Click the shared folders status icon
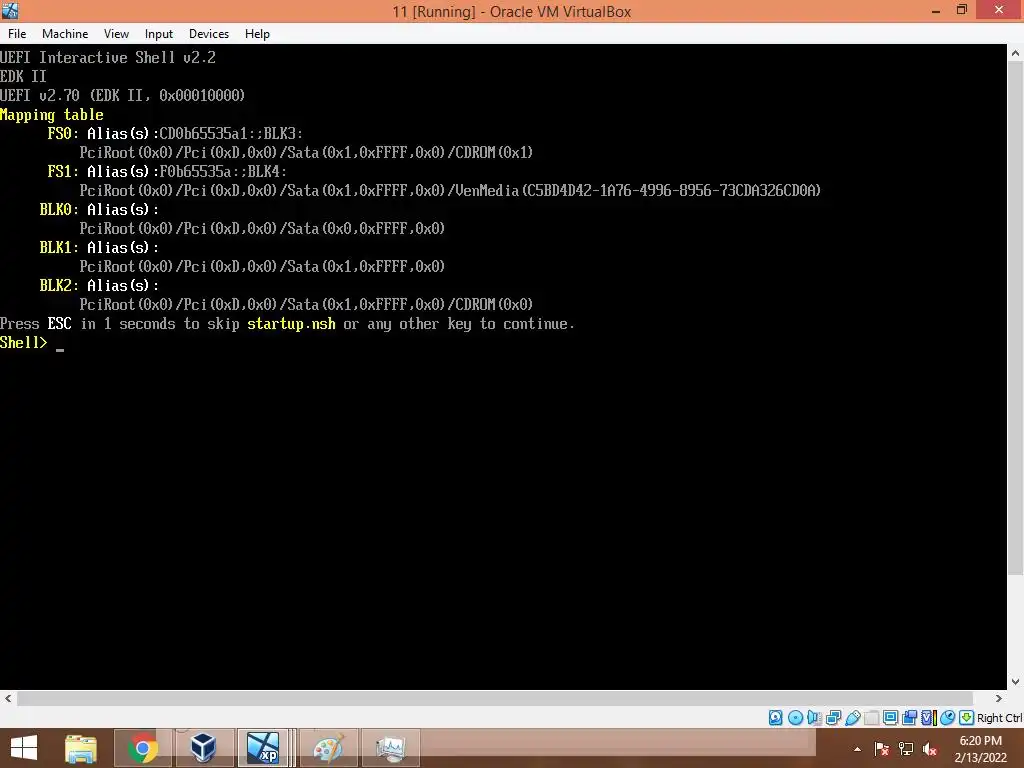 click(871, 718)
